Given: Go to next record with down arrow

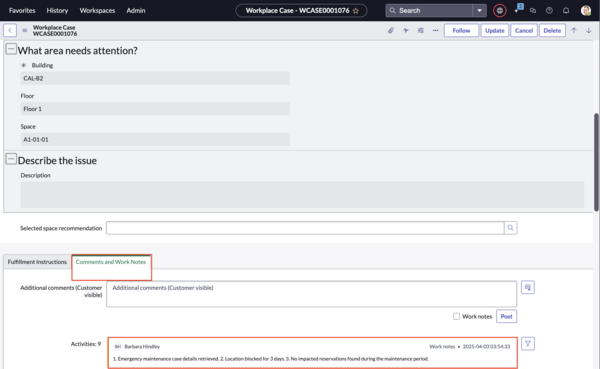Looking at the screenshot, I should tap(589, 30).
